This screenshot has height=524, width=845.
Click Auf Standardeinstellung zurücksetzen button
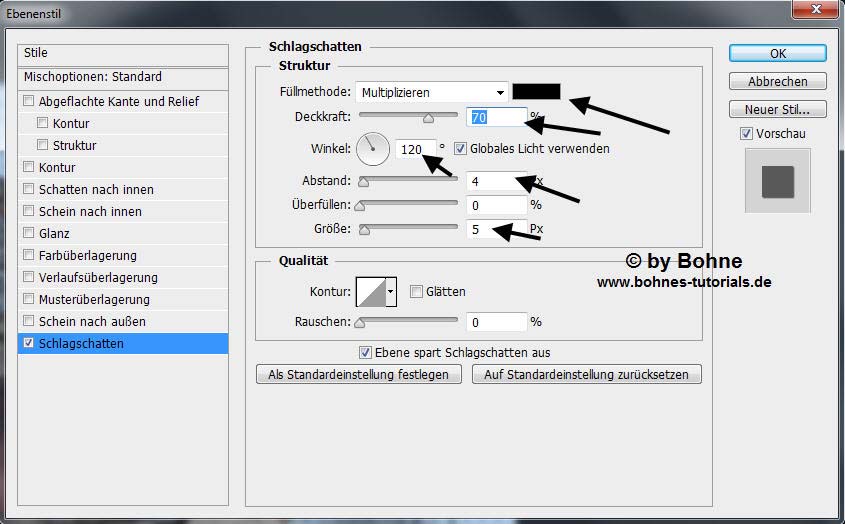[586, 374]
